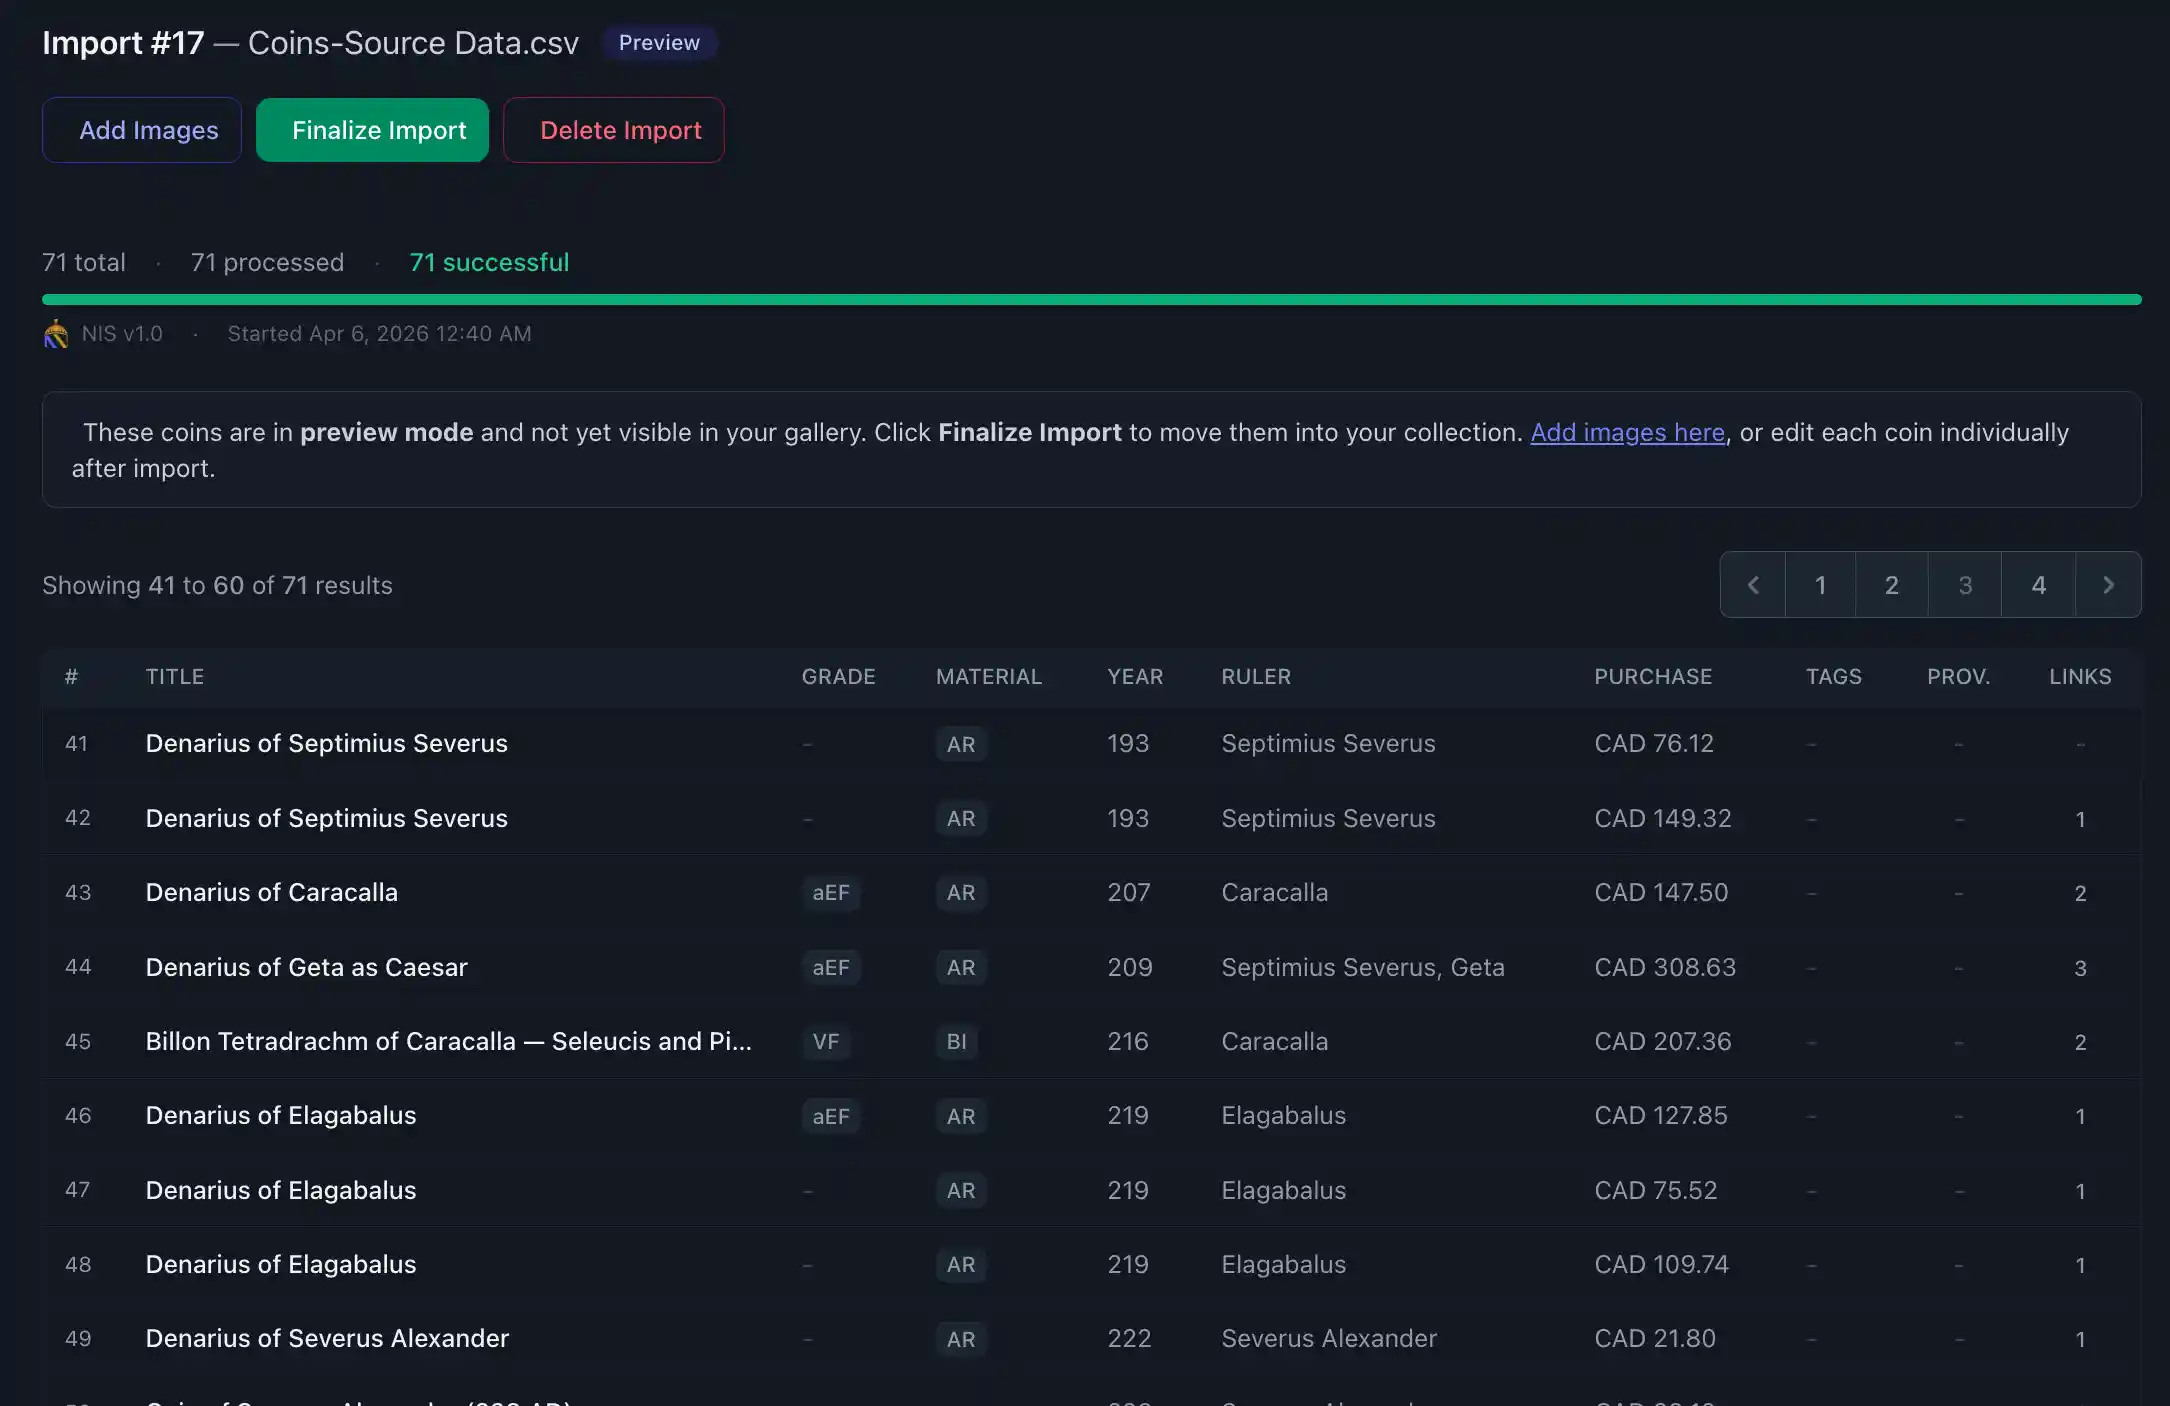2170x1406 pixels.
Task: Click the NIS importer logo icon
Action: pos(56,334)
